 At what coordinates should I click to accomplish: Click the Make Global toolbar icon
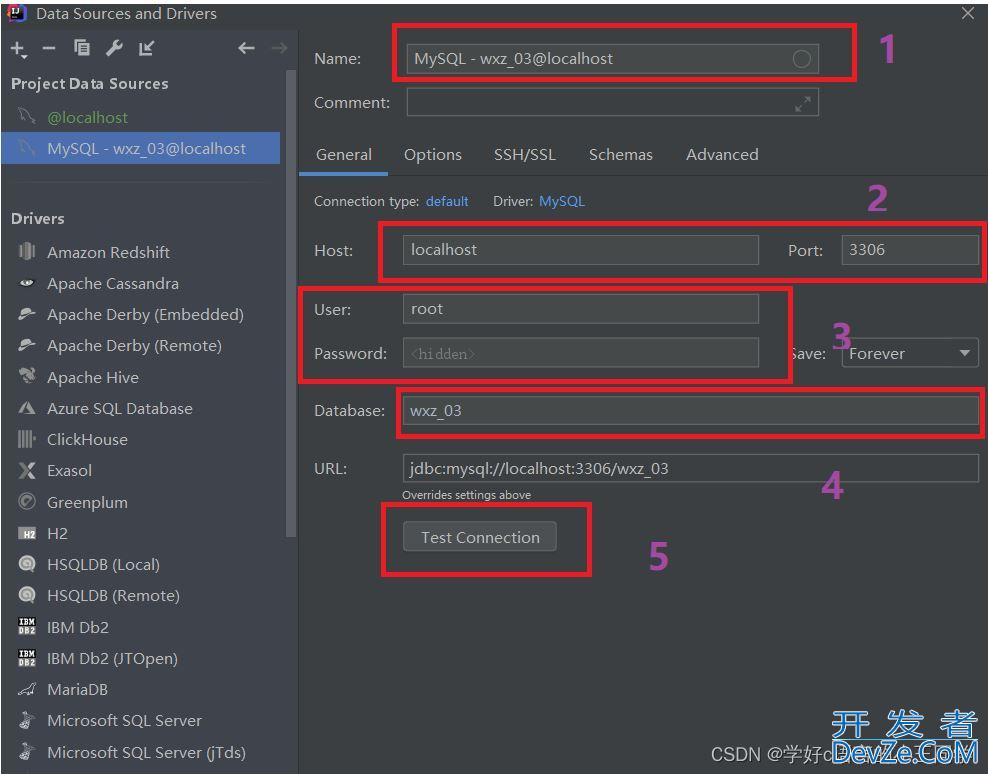[x=147, y=48]
